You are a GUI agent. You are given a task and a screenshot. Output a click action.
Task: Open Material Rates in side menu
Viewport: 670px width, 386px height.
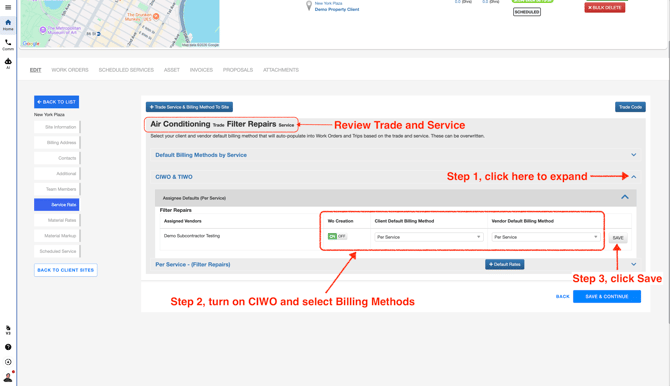coord(57,220)
